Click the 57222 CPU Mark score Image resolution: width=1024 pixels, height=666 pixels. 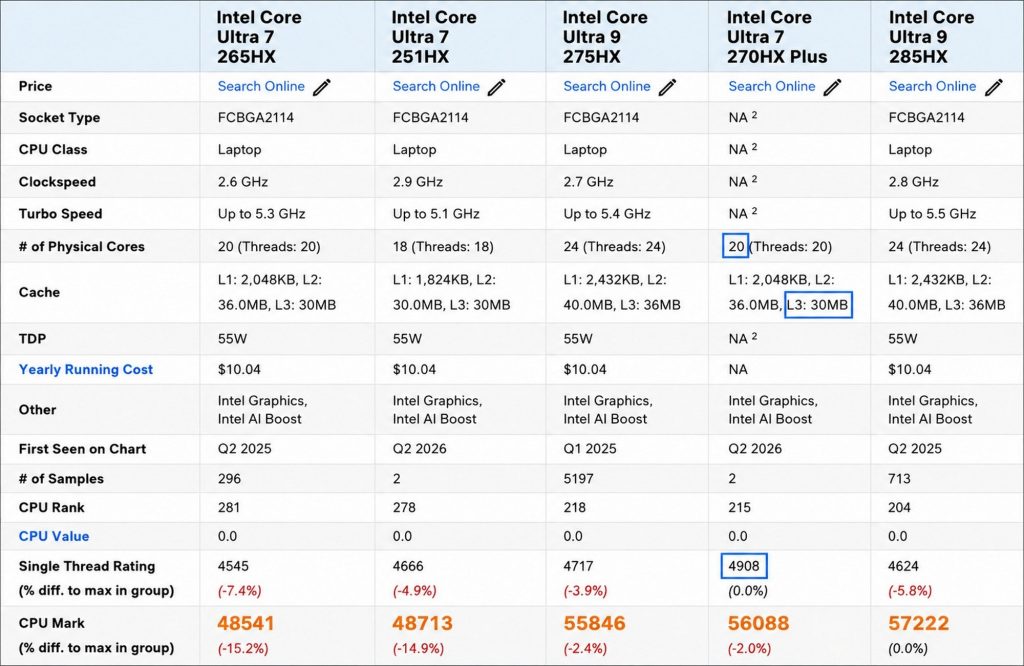918,623
